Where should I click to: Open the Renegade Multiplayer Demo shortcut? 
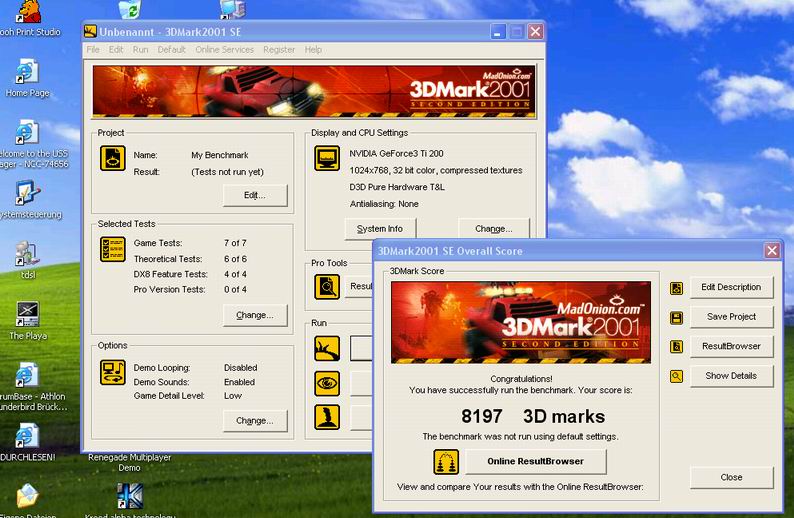[x=130, y=462]
